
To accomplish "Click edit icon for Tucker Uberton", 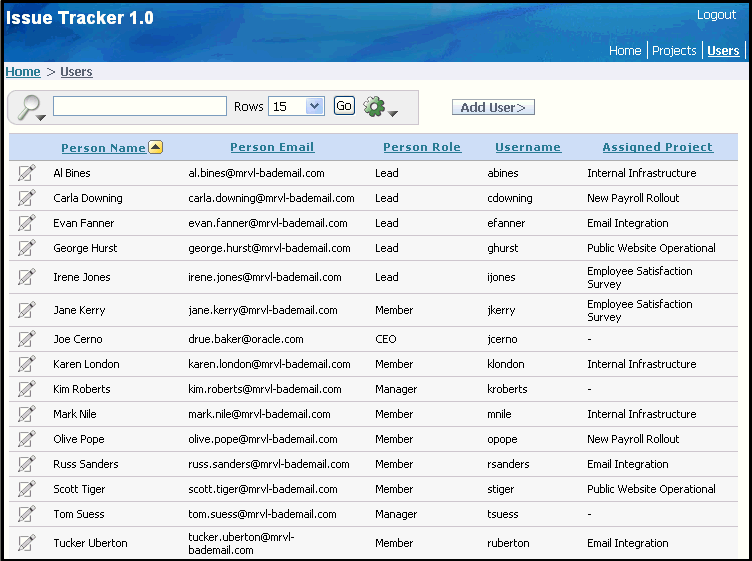I will coord(26,543).
